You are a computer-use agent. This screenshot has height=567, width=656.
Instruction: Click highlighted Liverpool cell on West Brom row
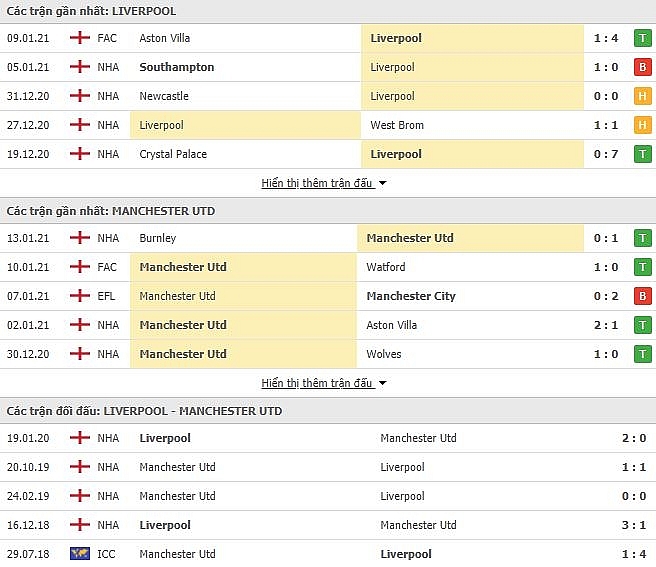(245, 125)
